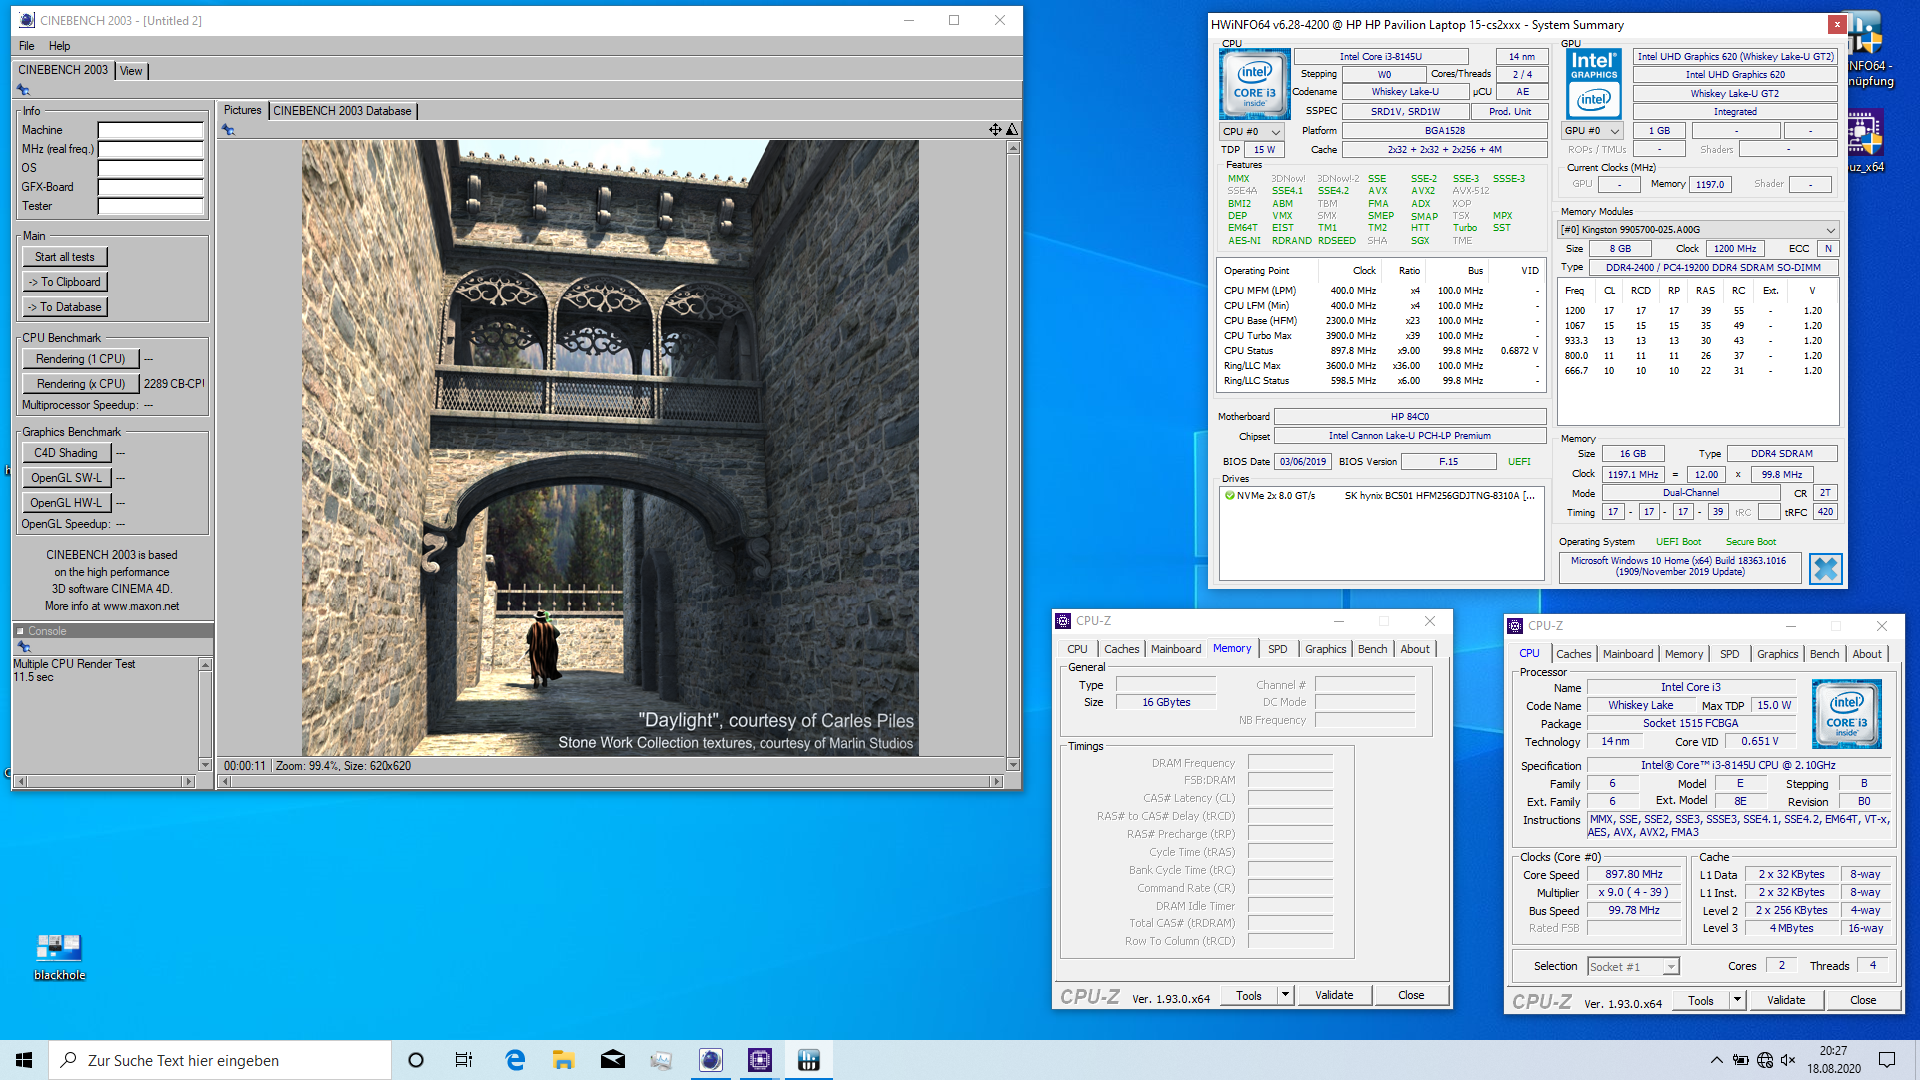Click the volume icon in the system tray
The width and height of the screenshot is (1920, 1080).
click(x=1788, y=1060)
